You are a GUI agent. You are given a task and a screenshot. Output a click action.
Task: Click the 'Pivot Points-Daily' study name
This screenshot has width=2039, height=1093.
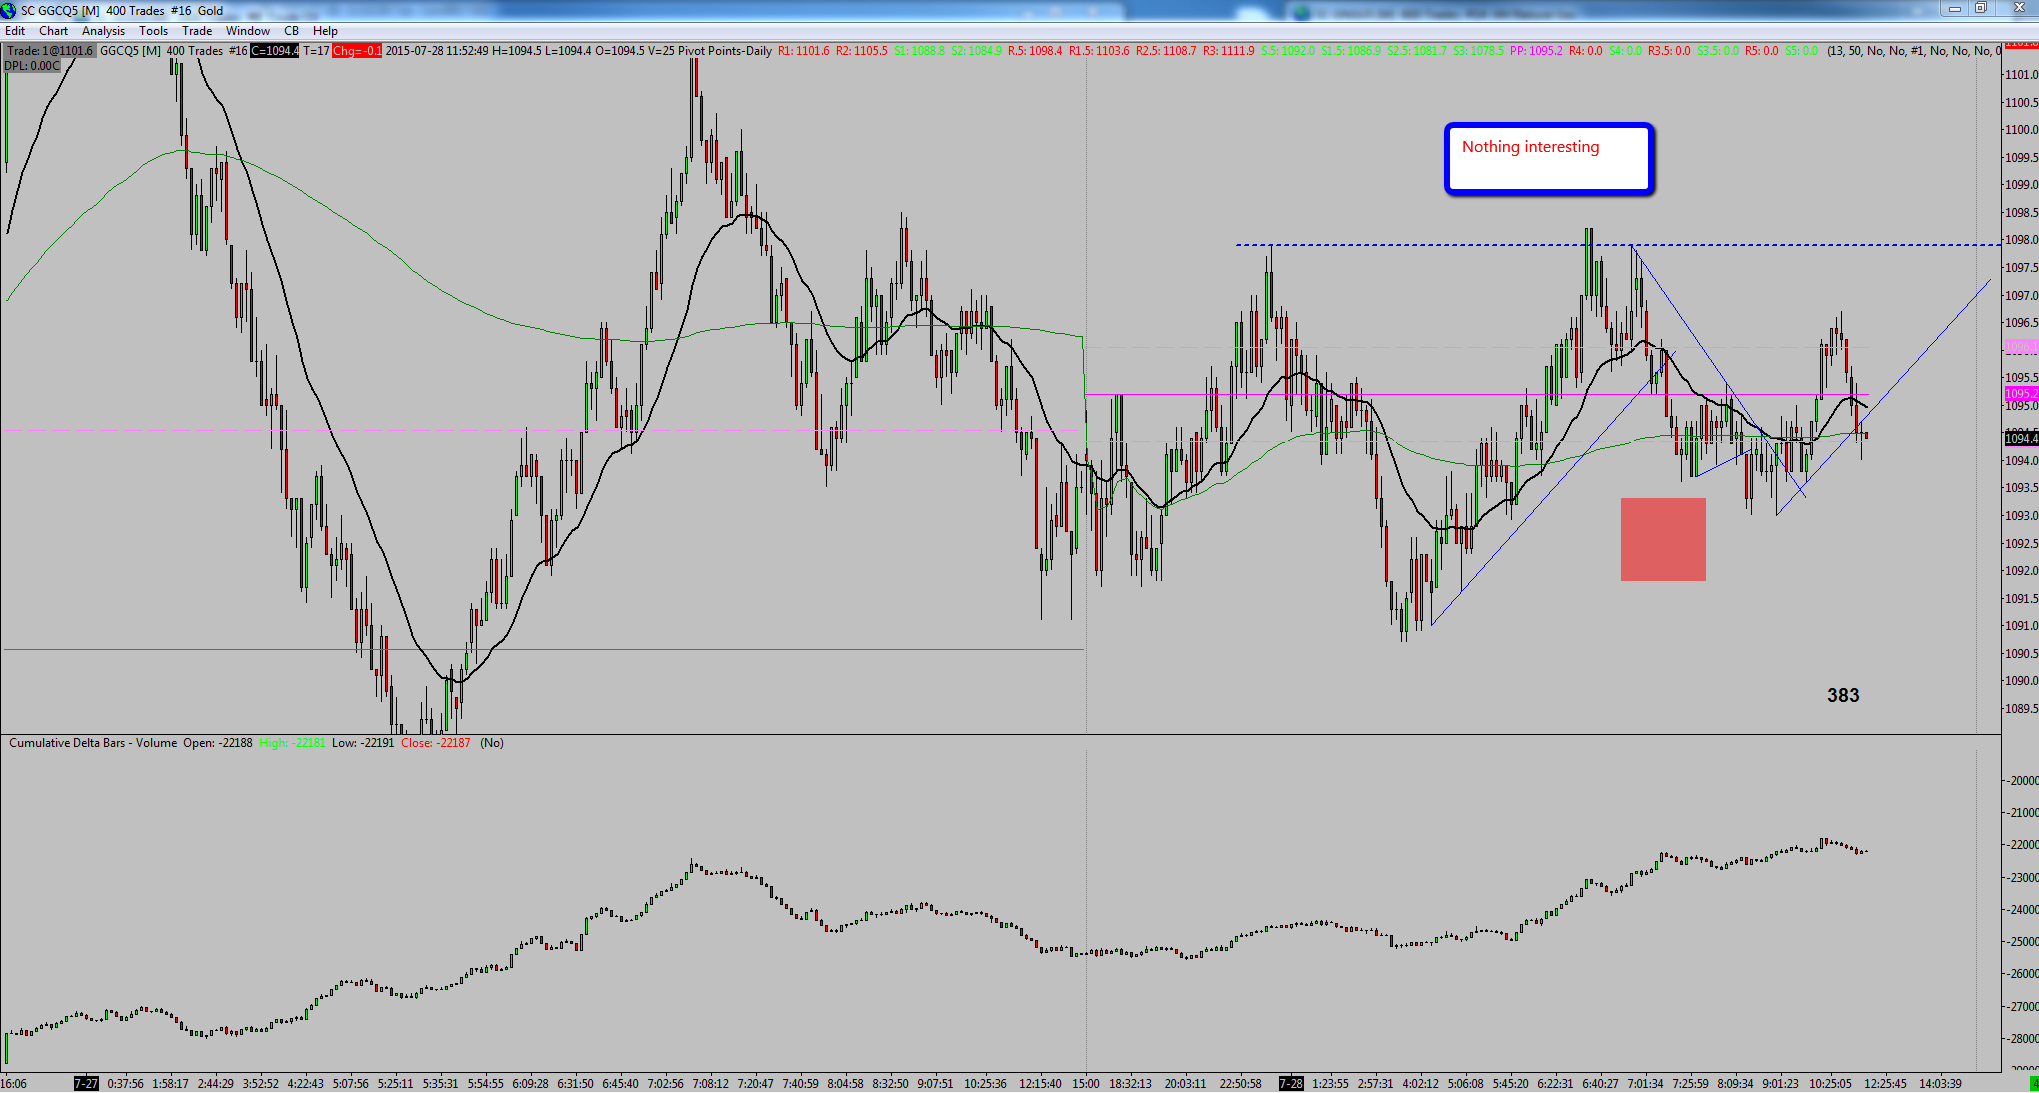(725, 51)
